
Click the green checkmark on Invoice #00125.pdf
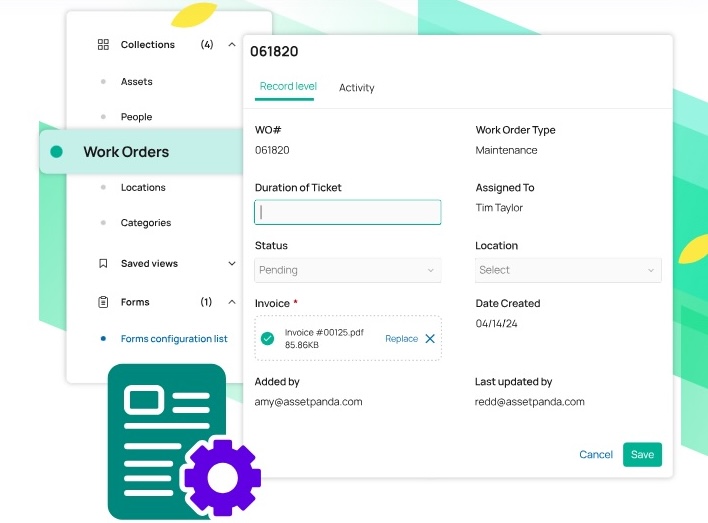tap(268, 339)
